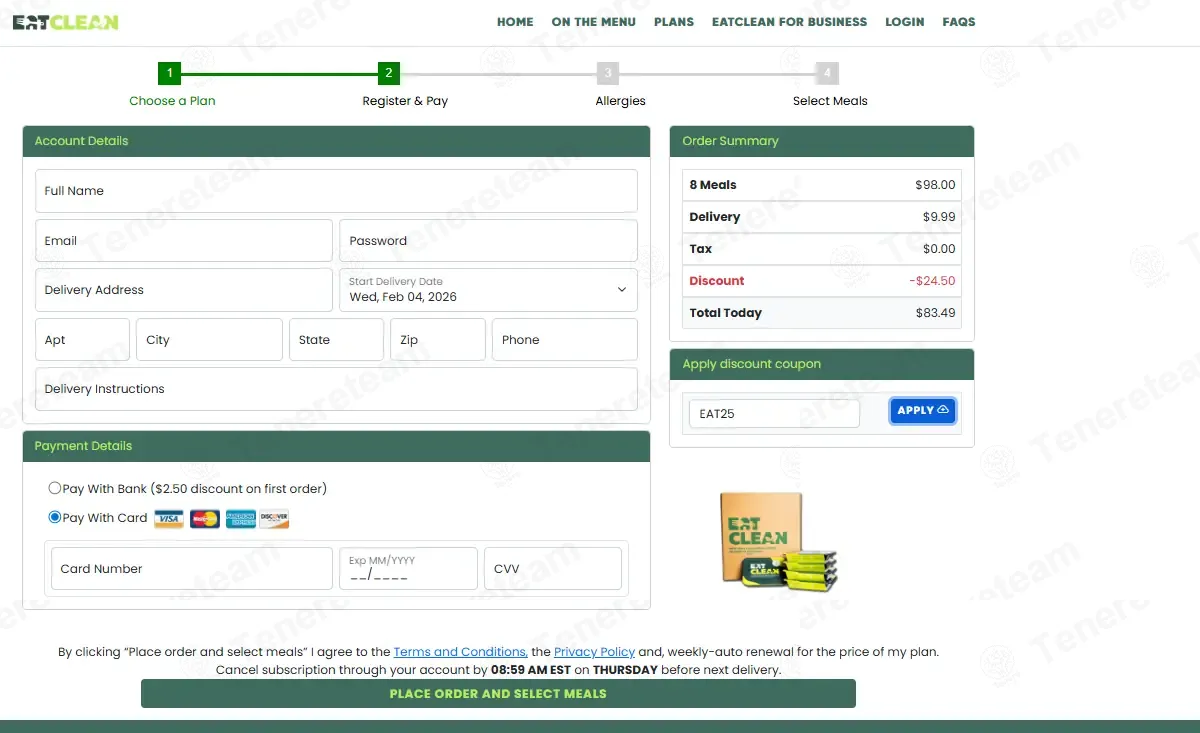The height and width of the screenshot is (733, 1200).
Task: Click the Visa card icon
Action: click(x=169, y=519)
